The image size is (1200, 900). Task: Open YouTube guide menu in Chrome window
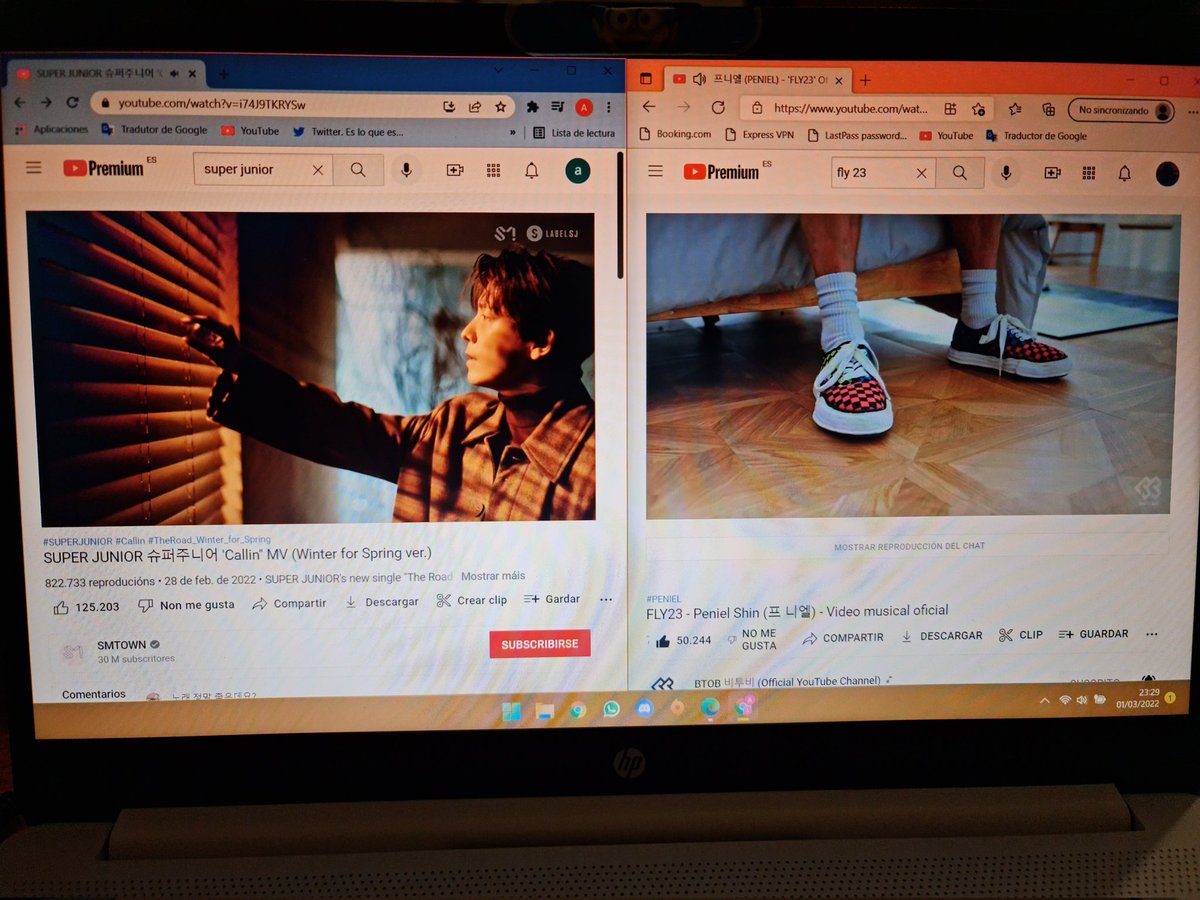pos(34,168)
